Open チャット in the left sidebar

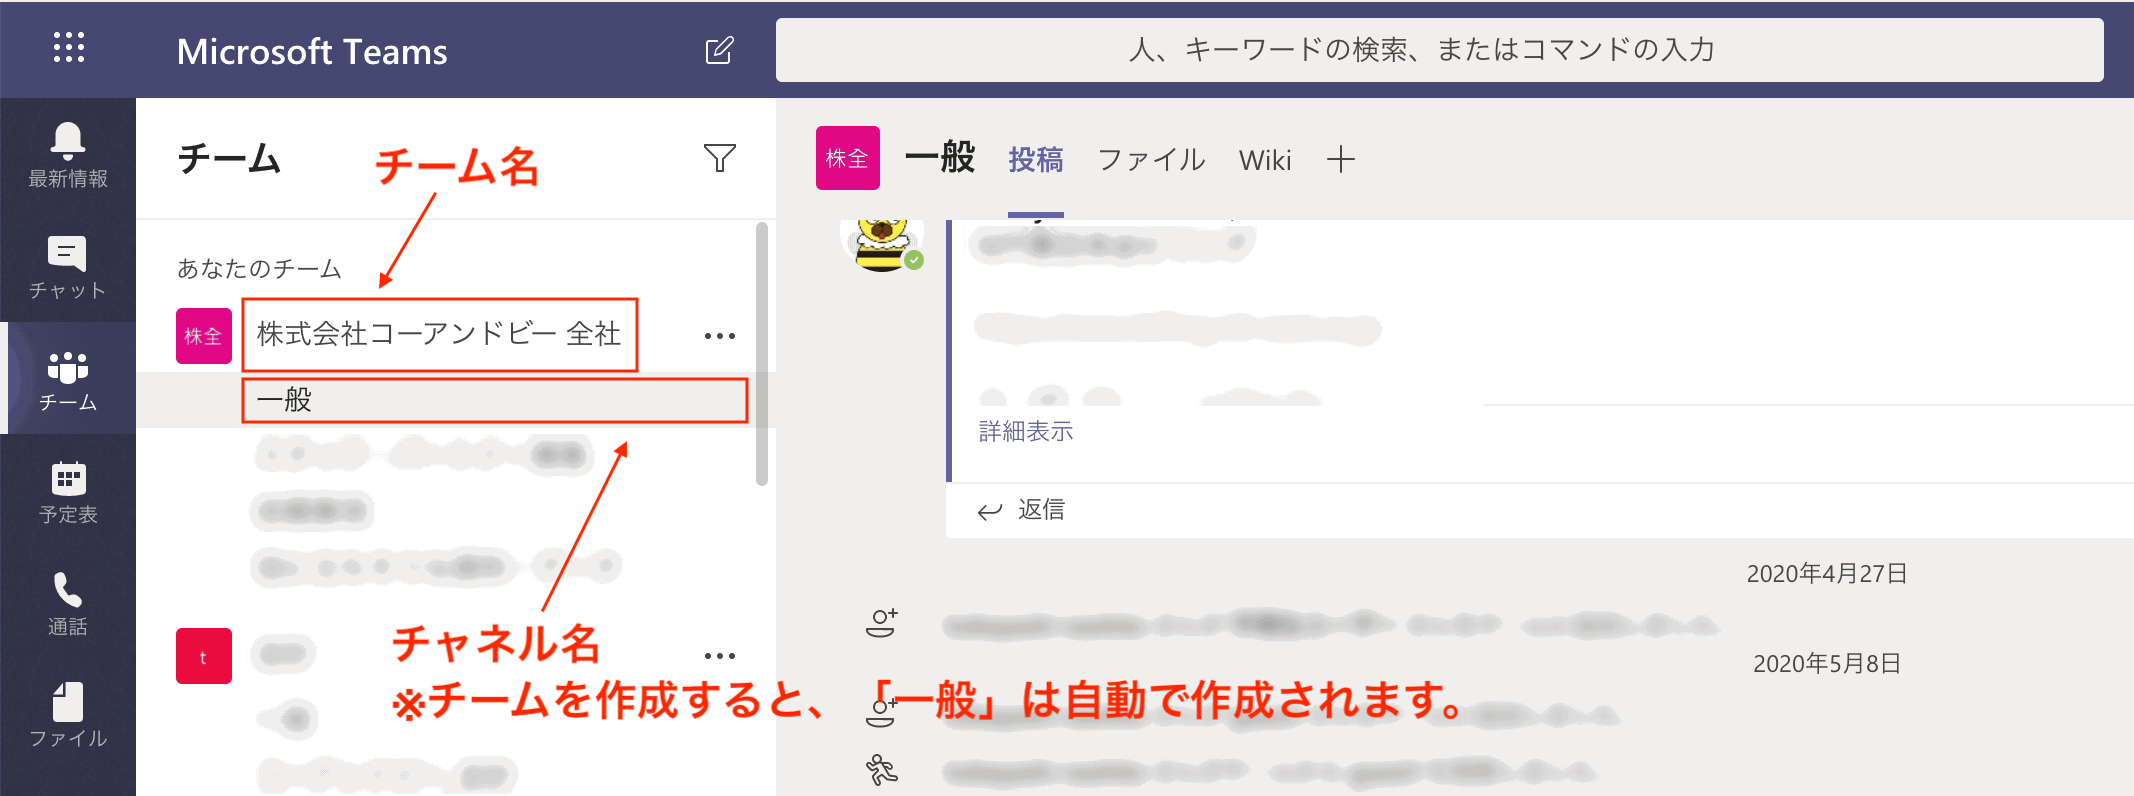tap(68, 267)
